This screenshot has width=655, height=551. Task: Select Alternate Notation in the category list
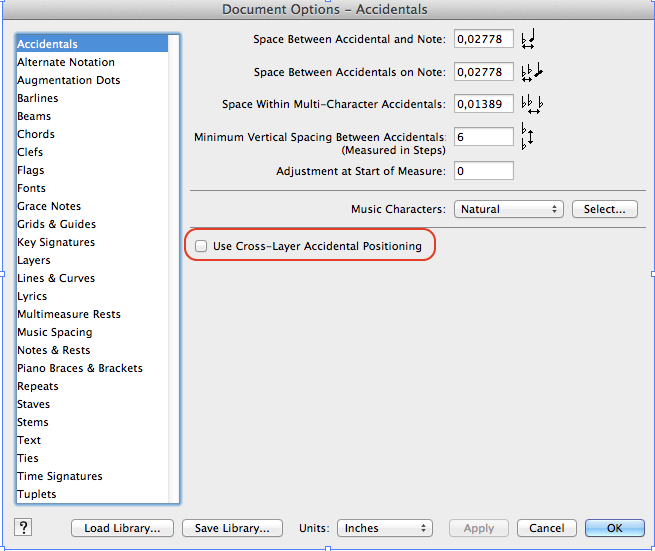66,62
